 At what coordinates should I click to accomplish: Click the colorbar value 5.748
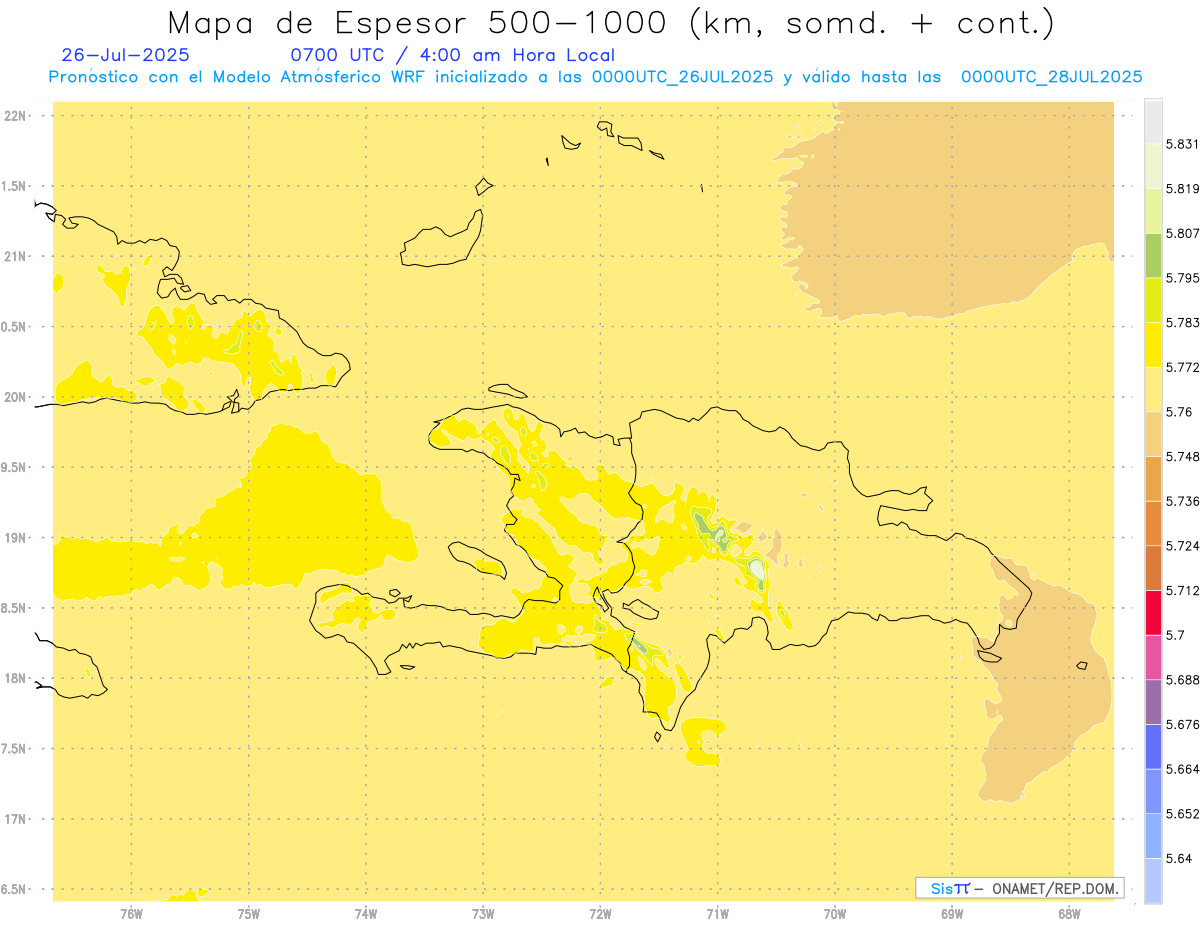(x=1182, y=457)
